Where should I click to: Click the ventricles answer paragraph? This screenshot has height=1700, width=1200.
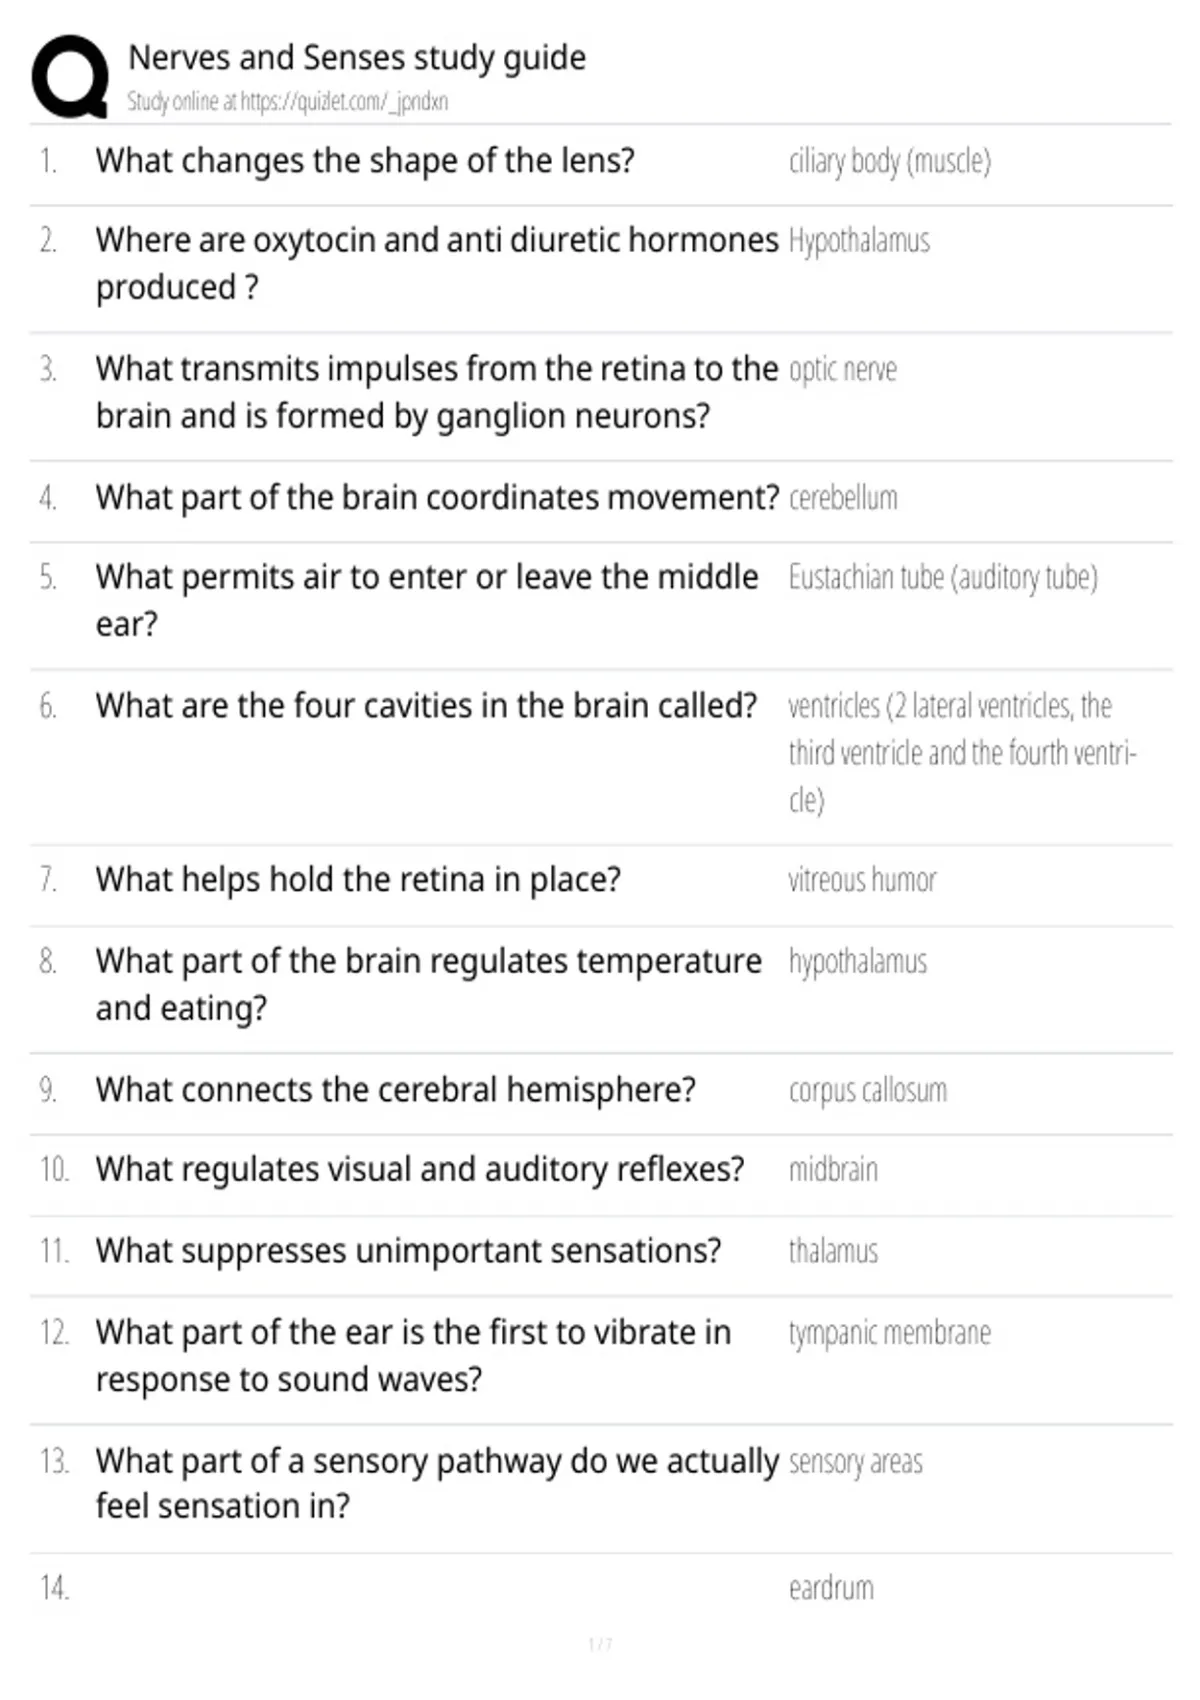point(962,753)
